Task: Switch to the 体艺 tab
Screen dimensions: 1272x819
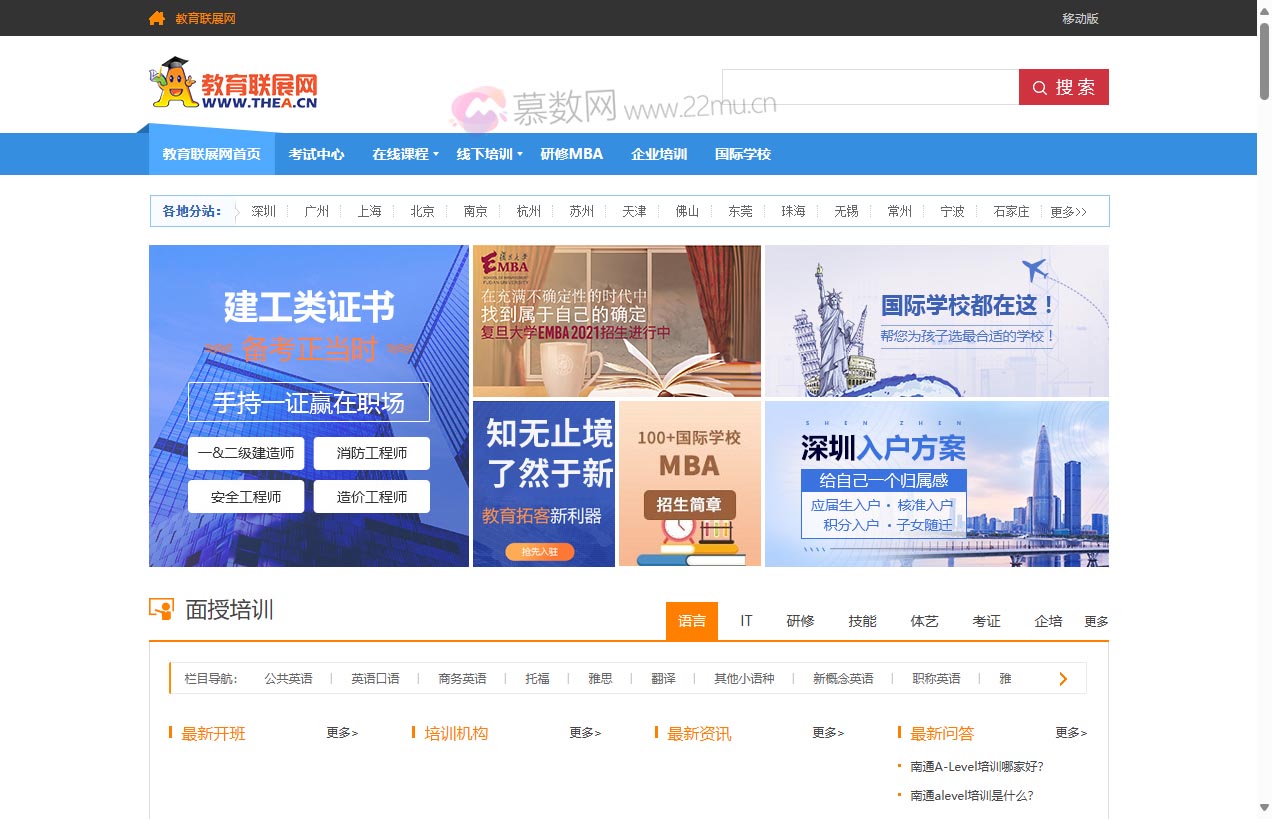Action: click(924, 621)
